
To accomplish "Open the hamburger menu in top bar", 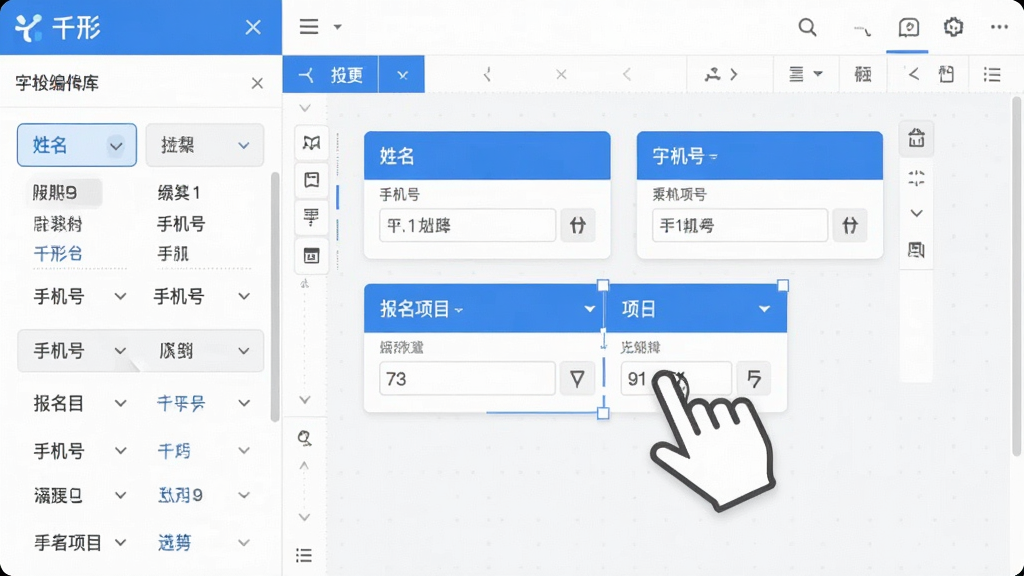I will coord(309,27).
